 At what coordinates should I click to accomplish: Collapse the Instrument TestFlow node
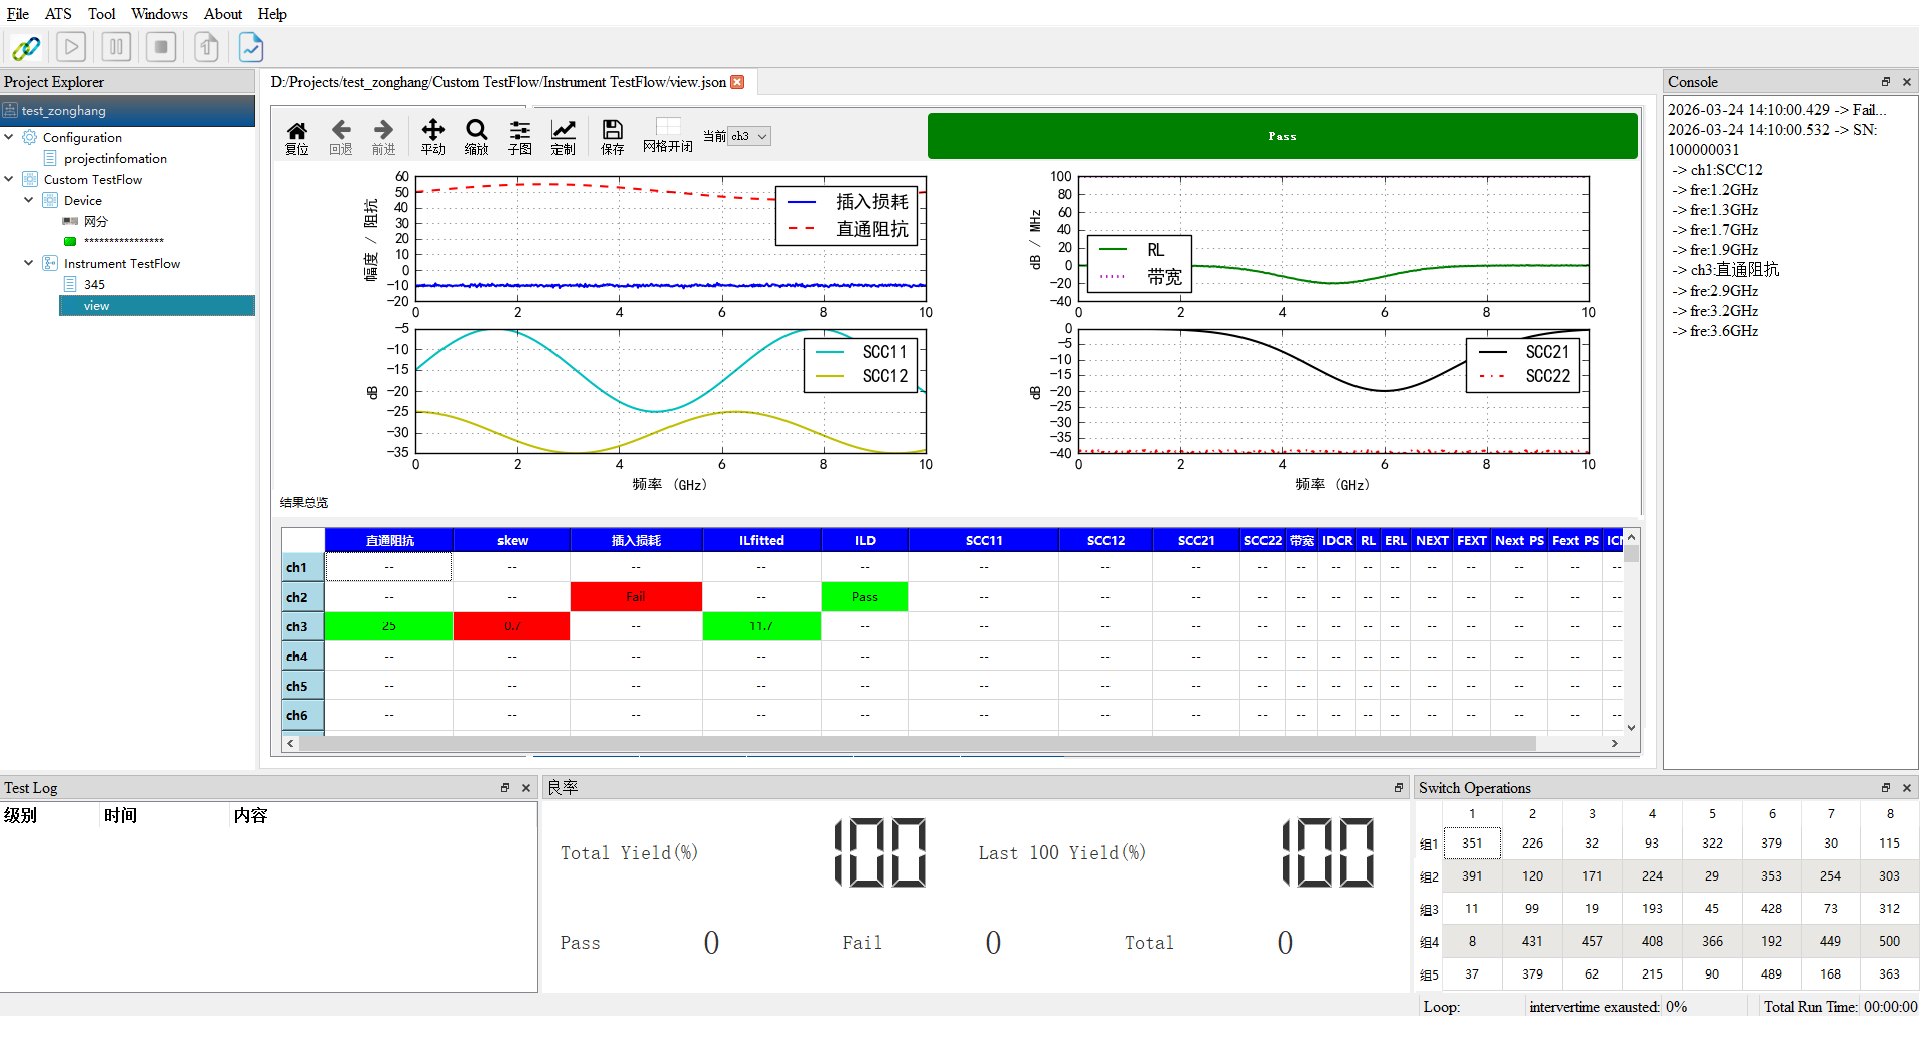coord(29,263)
